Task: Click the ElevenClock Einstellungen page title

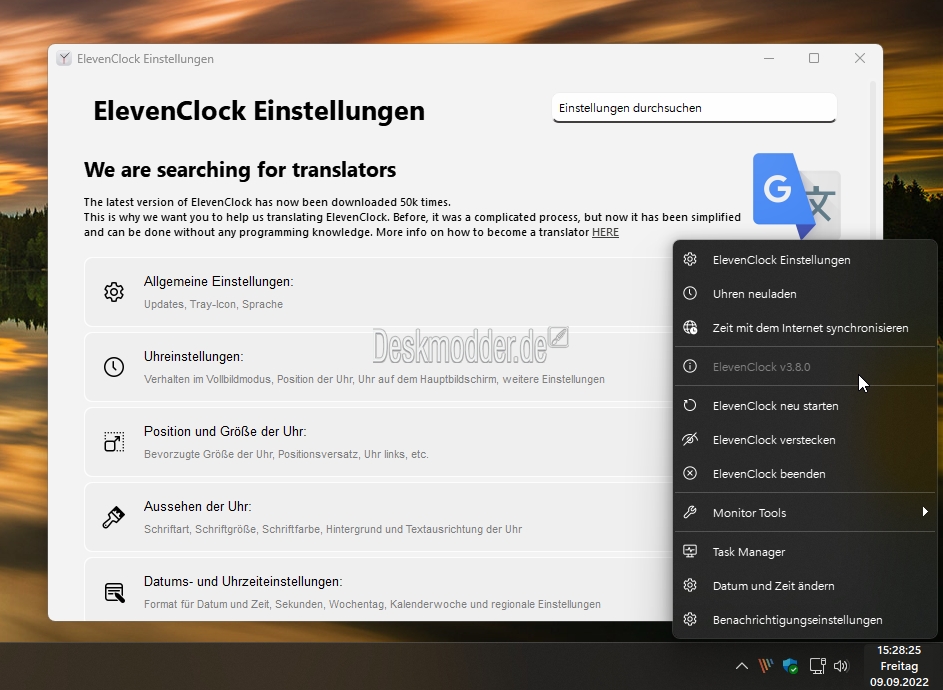Action: [x=259, y=111]
